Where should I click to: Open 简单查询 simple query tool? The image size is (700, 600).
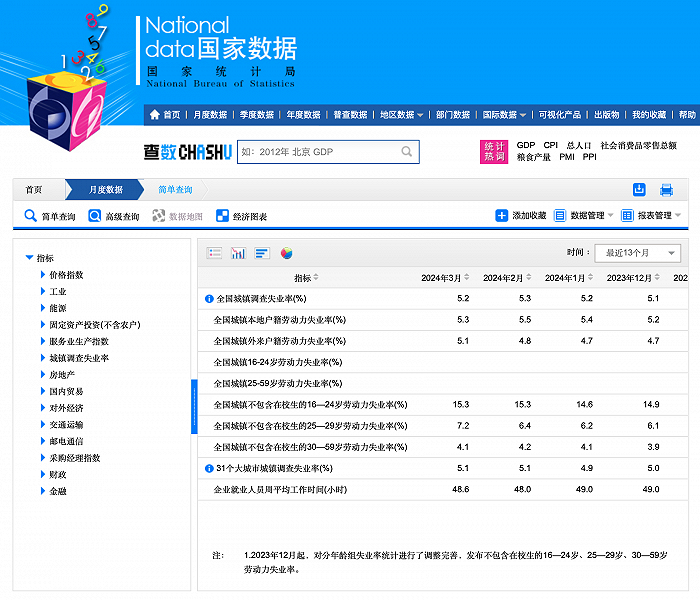(x=50, y=216)
